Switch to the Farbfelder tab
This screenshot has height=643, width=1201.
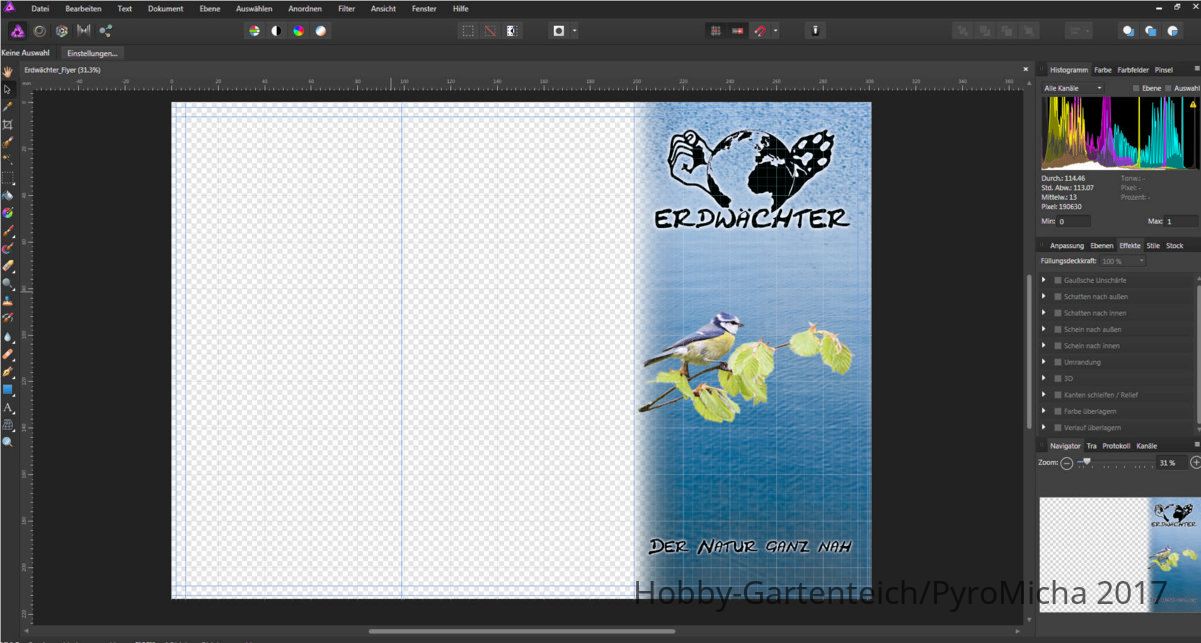[x=1133, y=70]
